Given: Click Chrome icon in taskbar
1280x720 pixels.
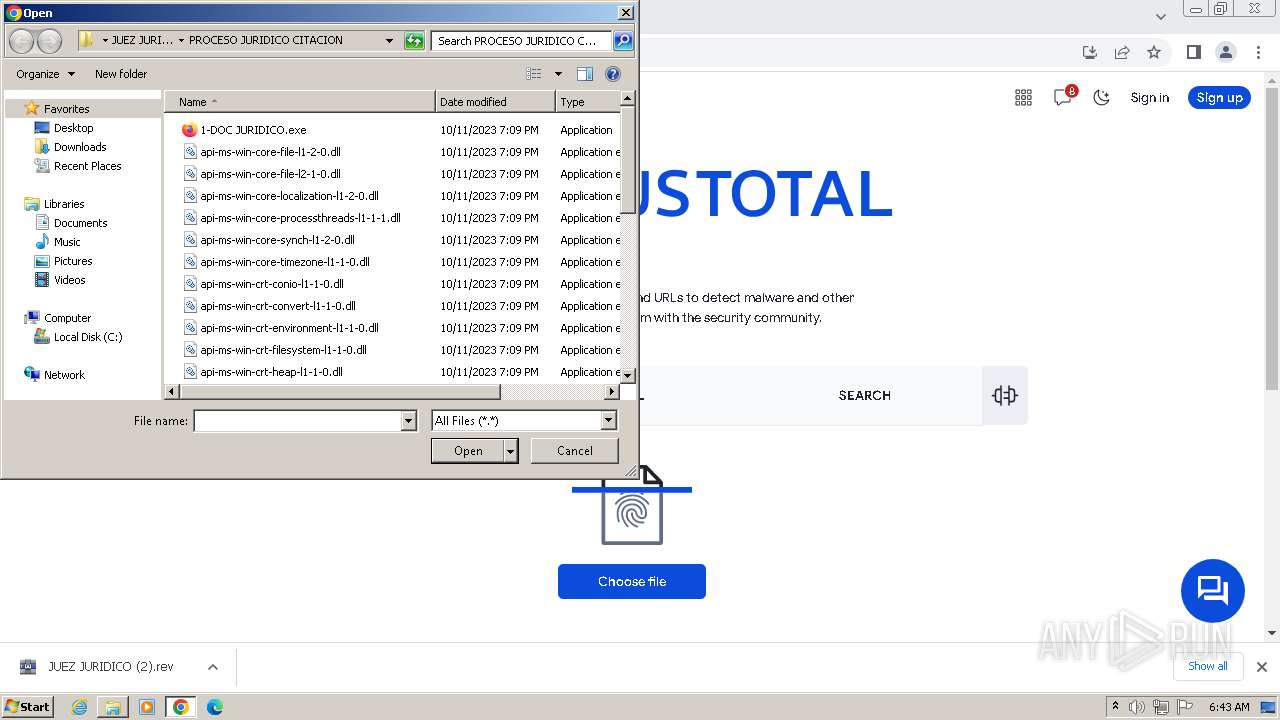Looking at the screenshot, I should pyautogui.click(x=180, y=707).
